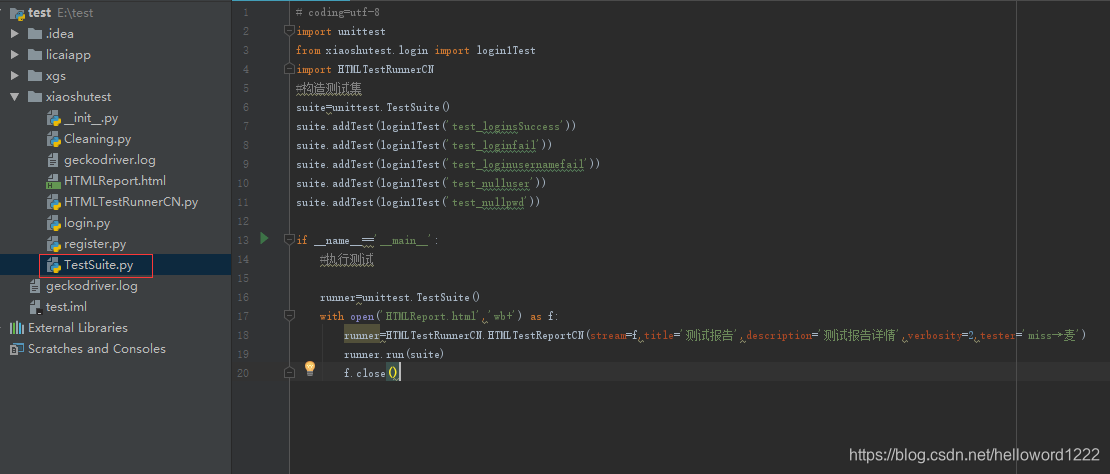Fold the import block on line 2
Viewport: 1110px width, 474px height.
(288, 31)
